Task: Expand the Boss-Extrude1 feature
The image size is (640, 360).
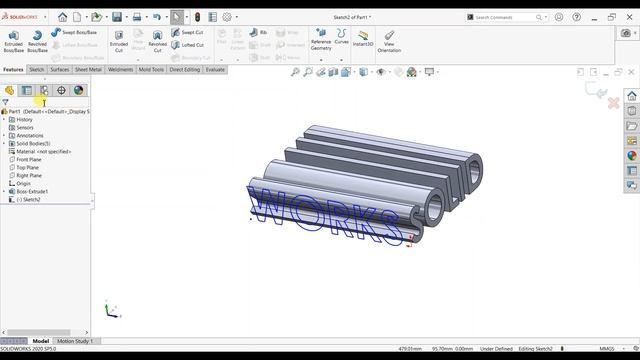Action: point(4,191)
